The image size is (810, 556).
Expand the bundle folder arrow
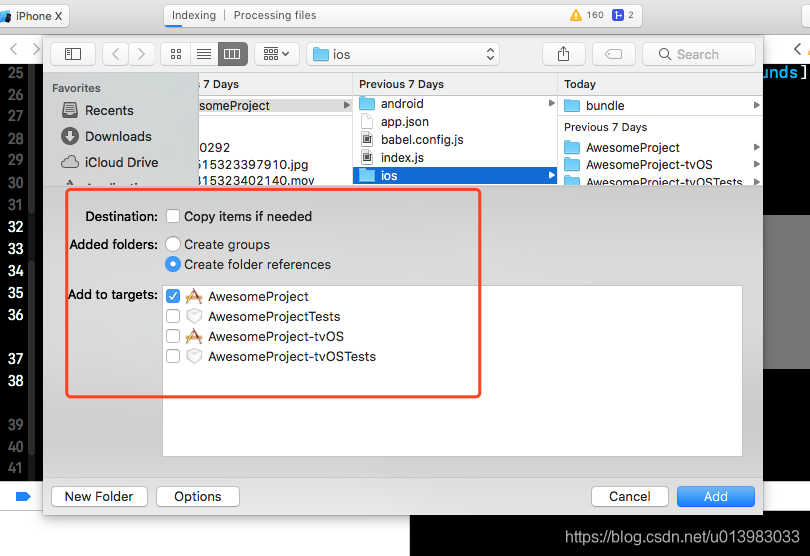click(757, 105)
